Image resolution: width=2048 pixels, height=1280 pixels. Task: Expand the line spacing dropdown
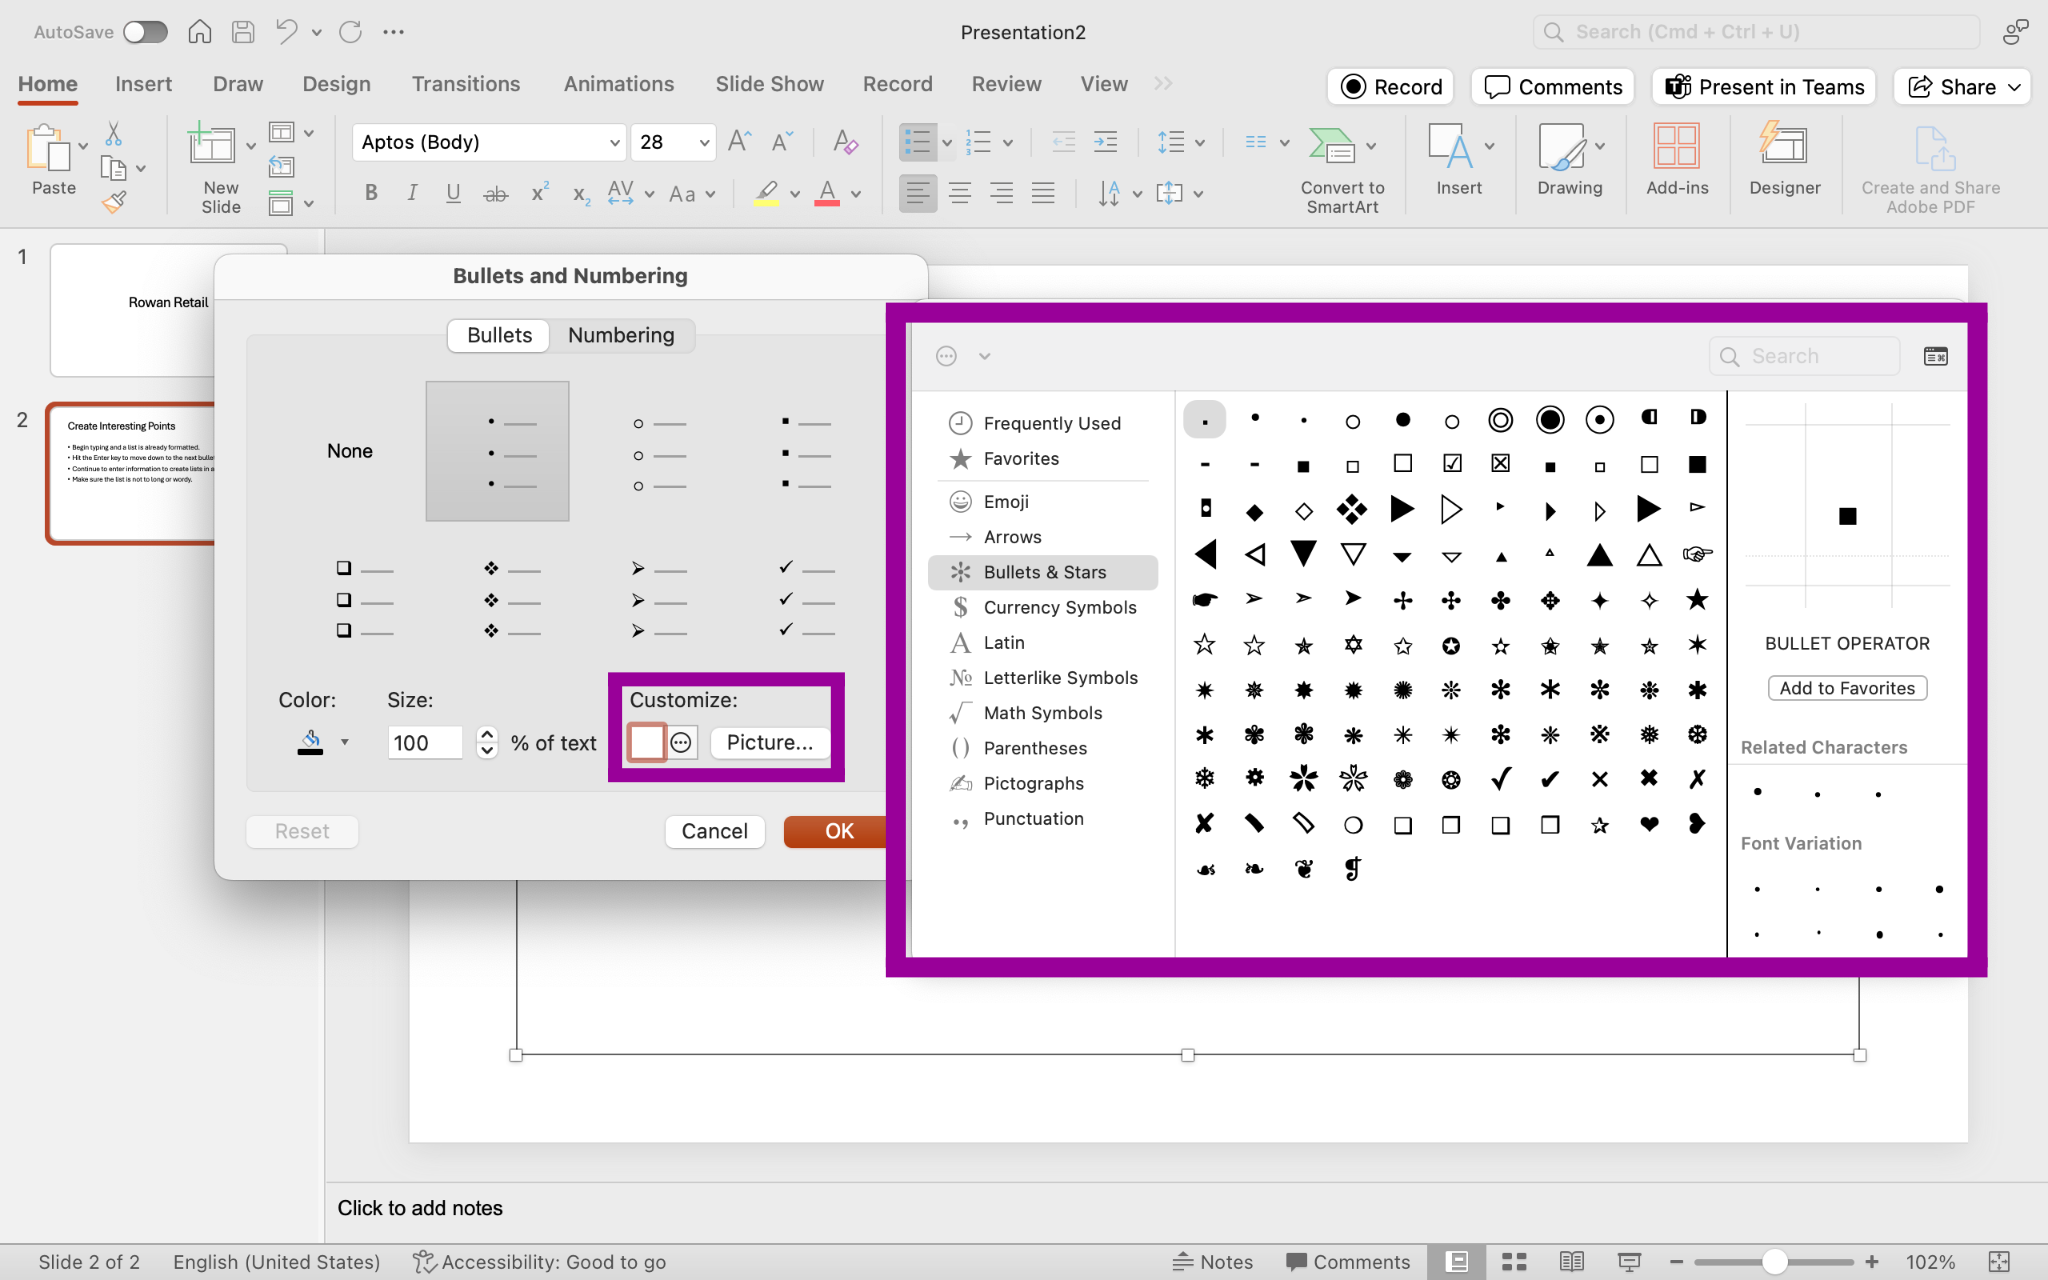click(1200, 143)
